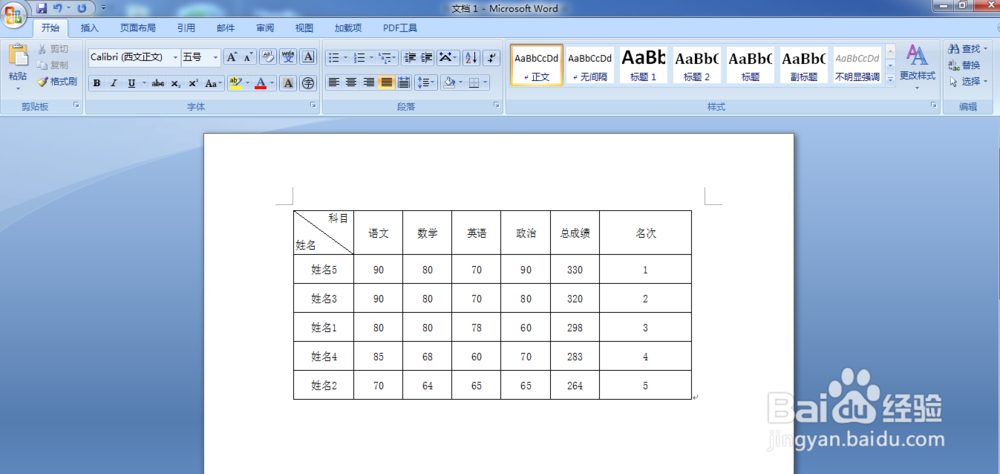Toggle bullet list formatting
The width and height of the screenshot is (1000, 474).
pyautogui.click(x=334, y=58)
